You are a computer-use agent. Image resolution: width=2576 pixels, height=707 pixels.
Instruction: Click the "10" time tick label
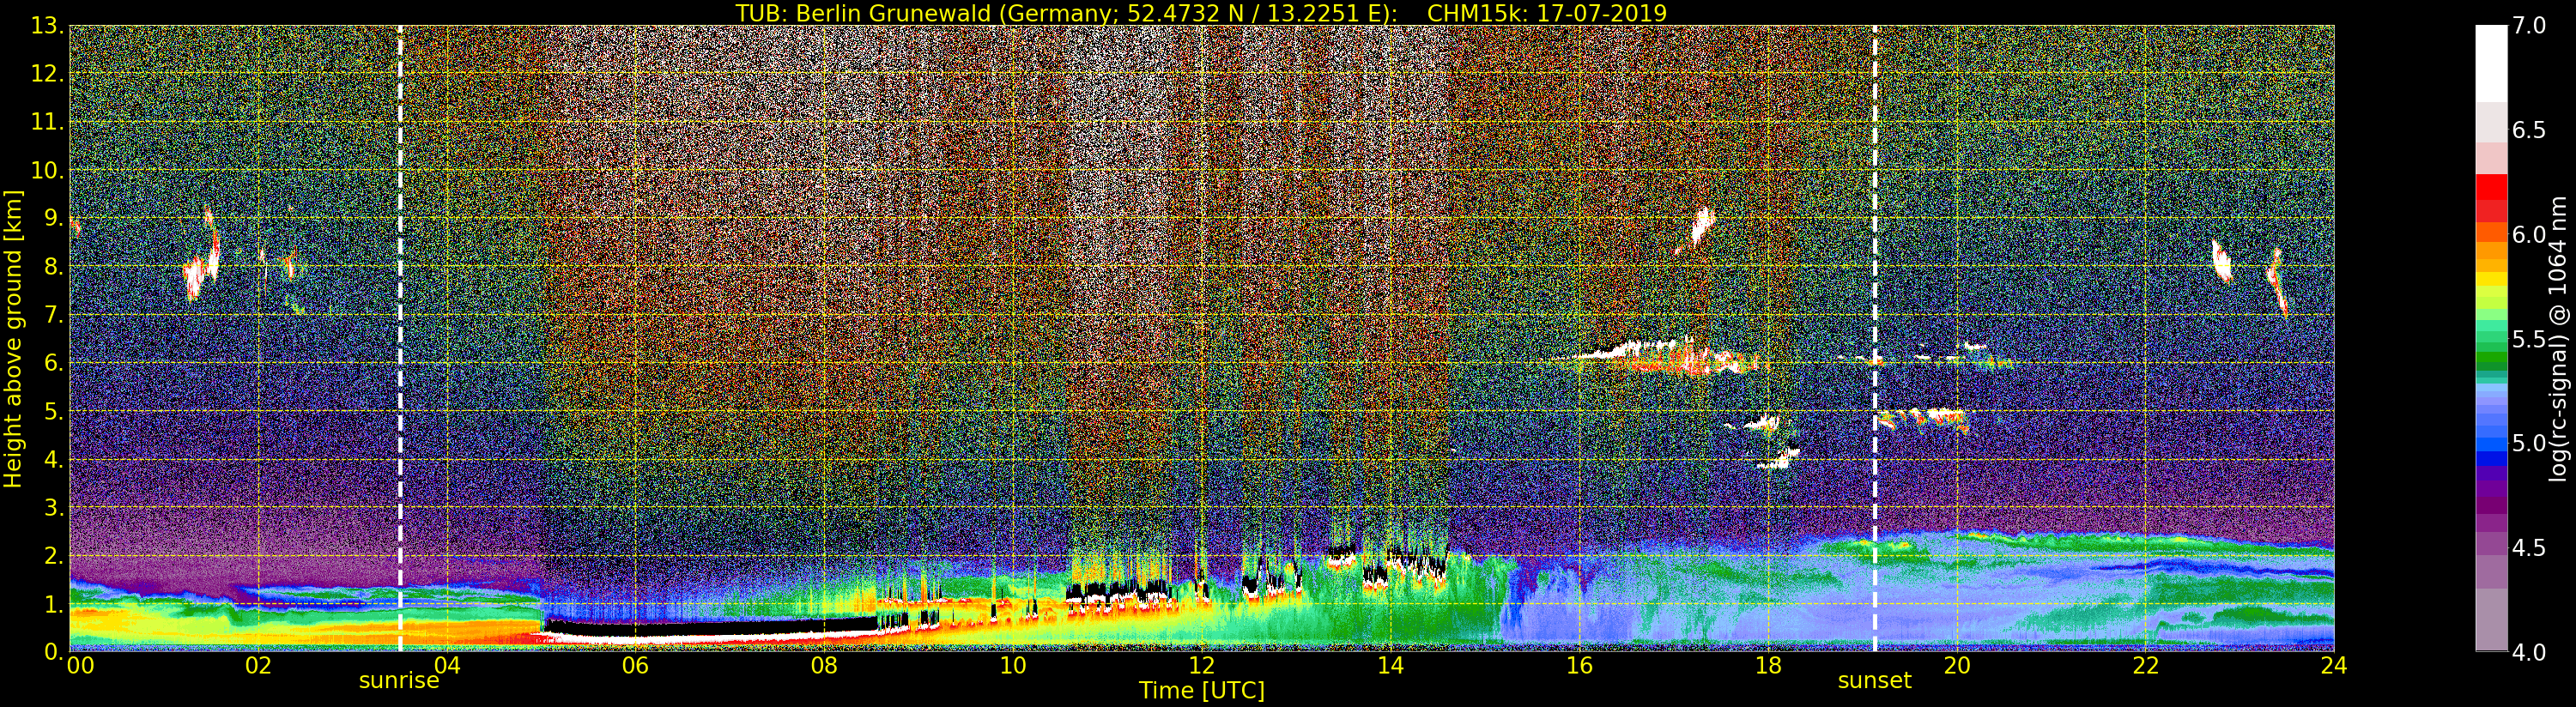click(x=1012, y=665)
